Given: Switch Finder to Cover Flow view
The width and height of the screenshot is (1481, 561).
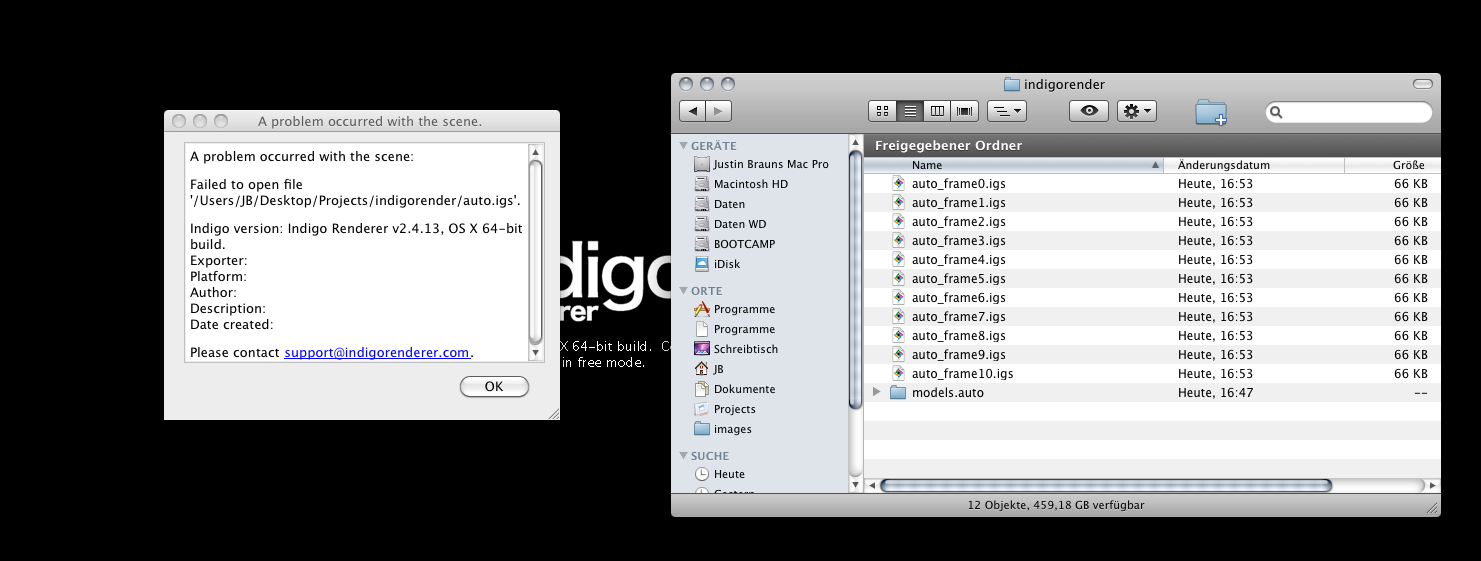Looking at the screenshot, I should pos(964,111).
